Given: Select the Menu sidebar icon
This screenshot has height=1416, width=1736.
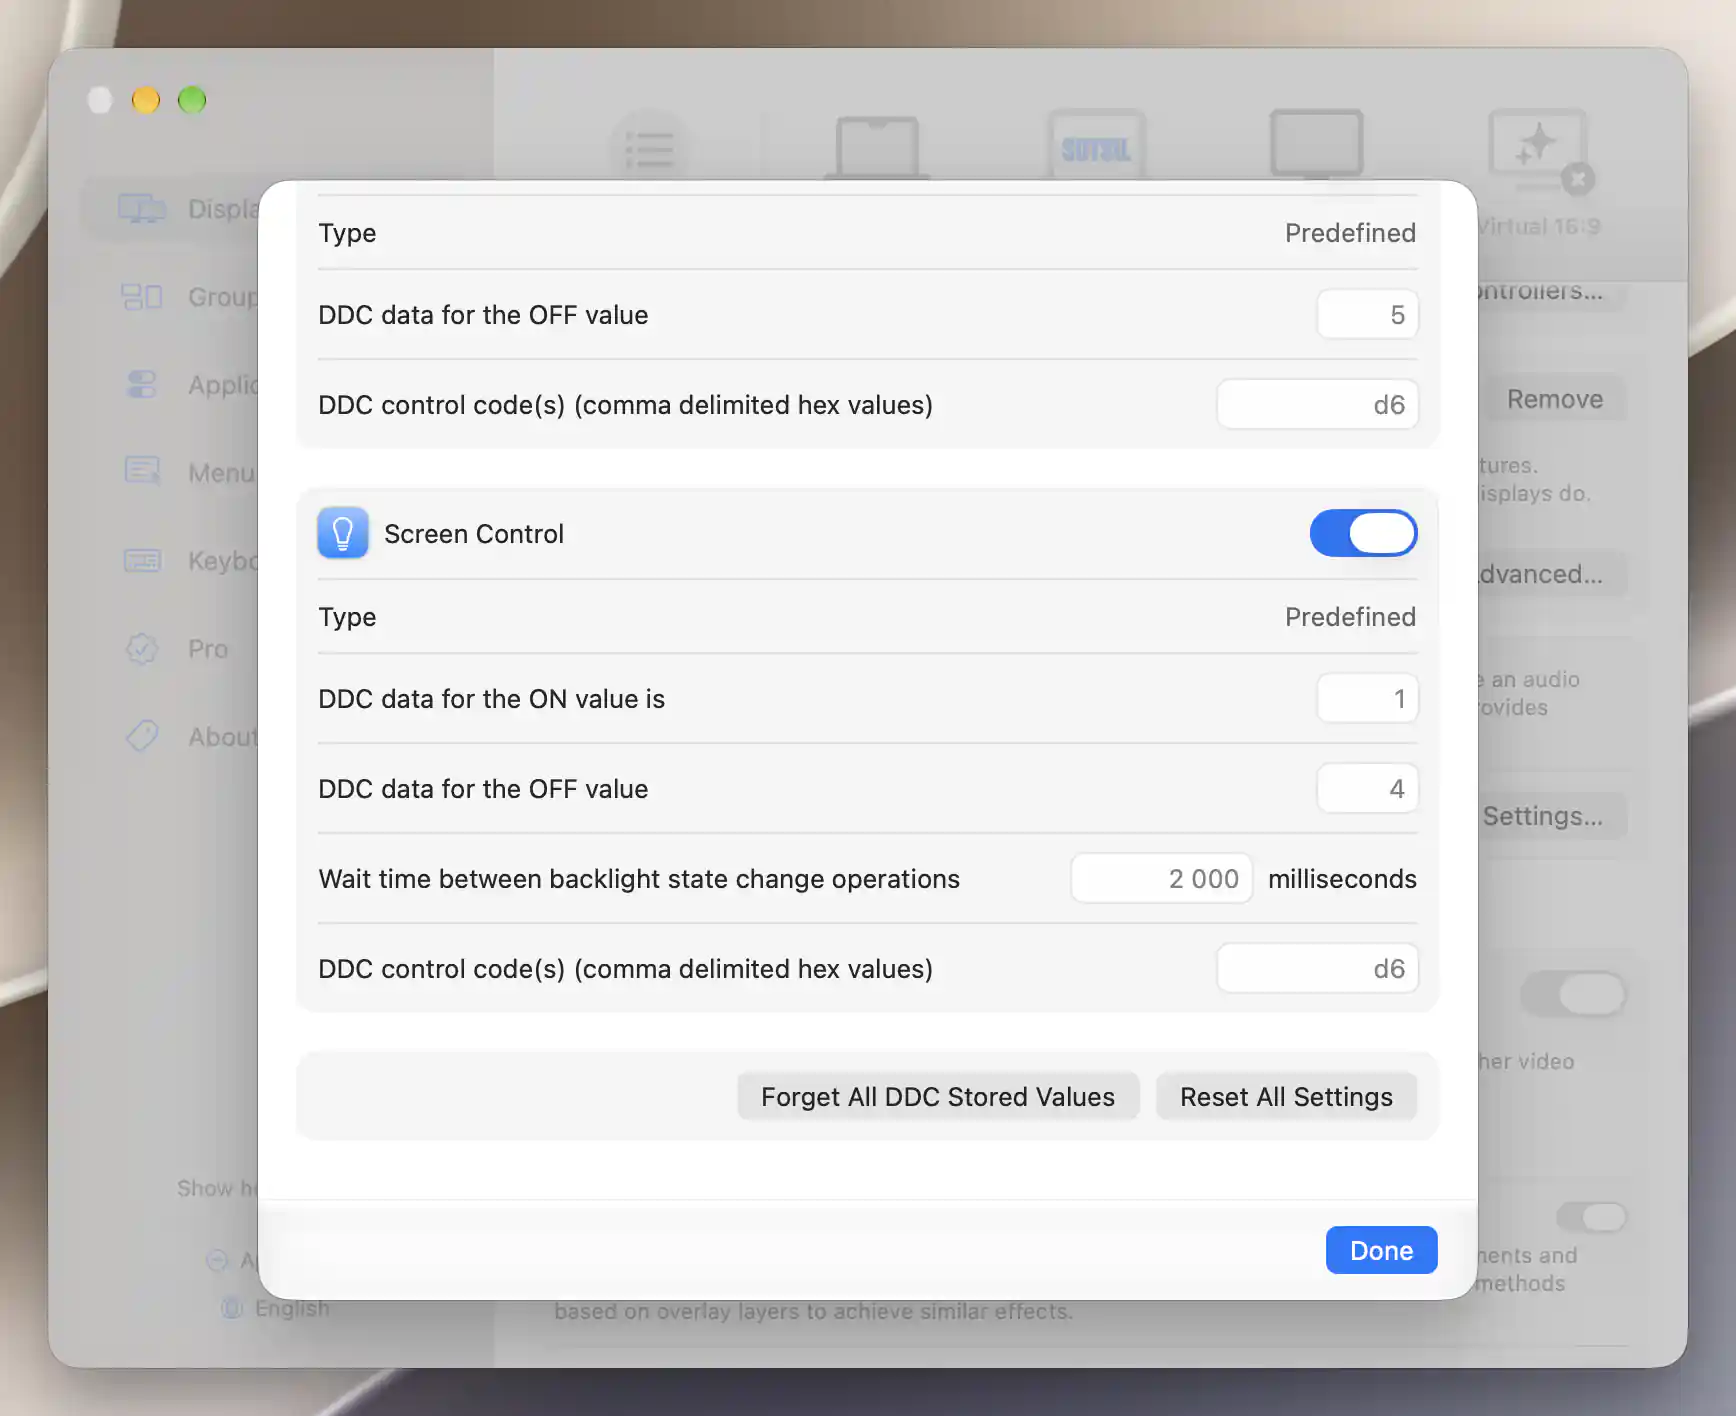Looking at the screenshot, I should coord(142,471).
